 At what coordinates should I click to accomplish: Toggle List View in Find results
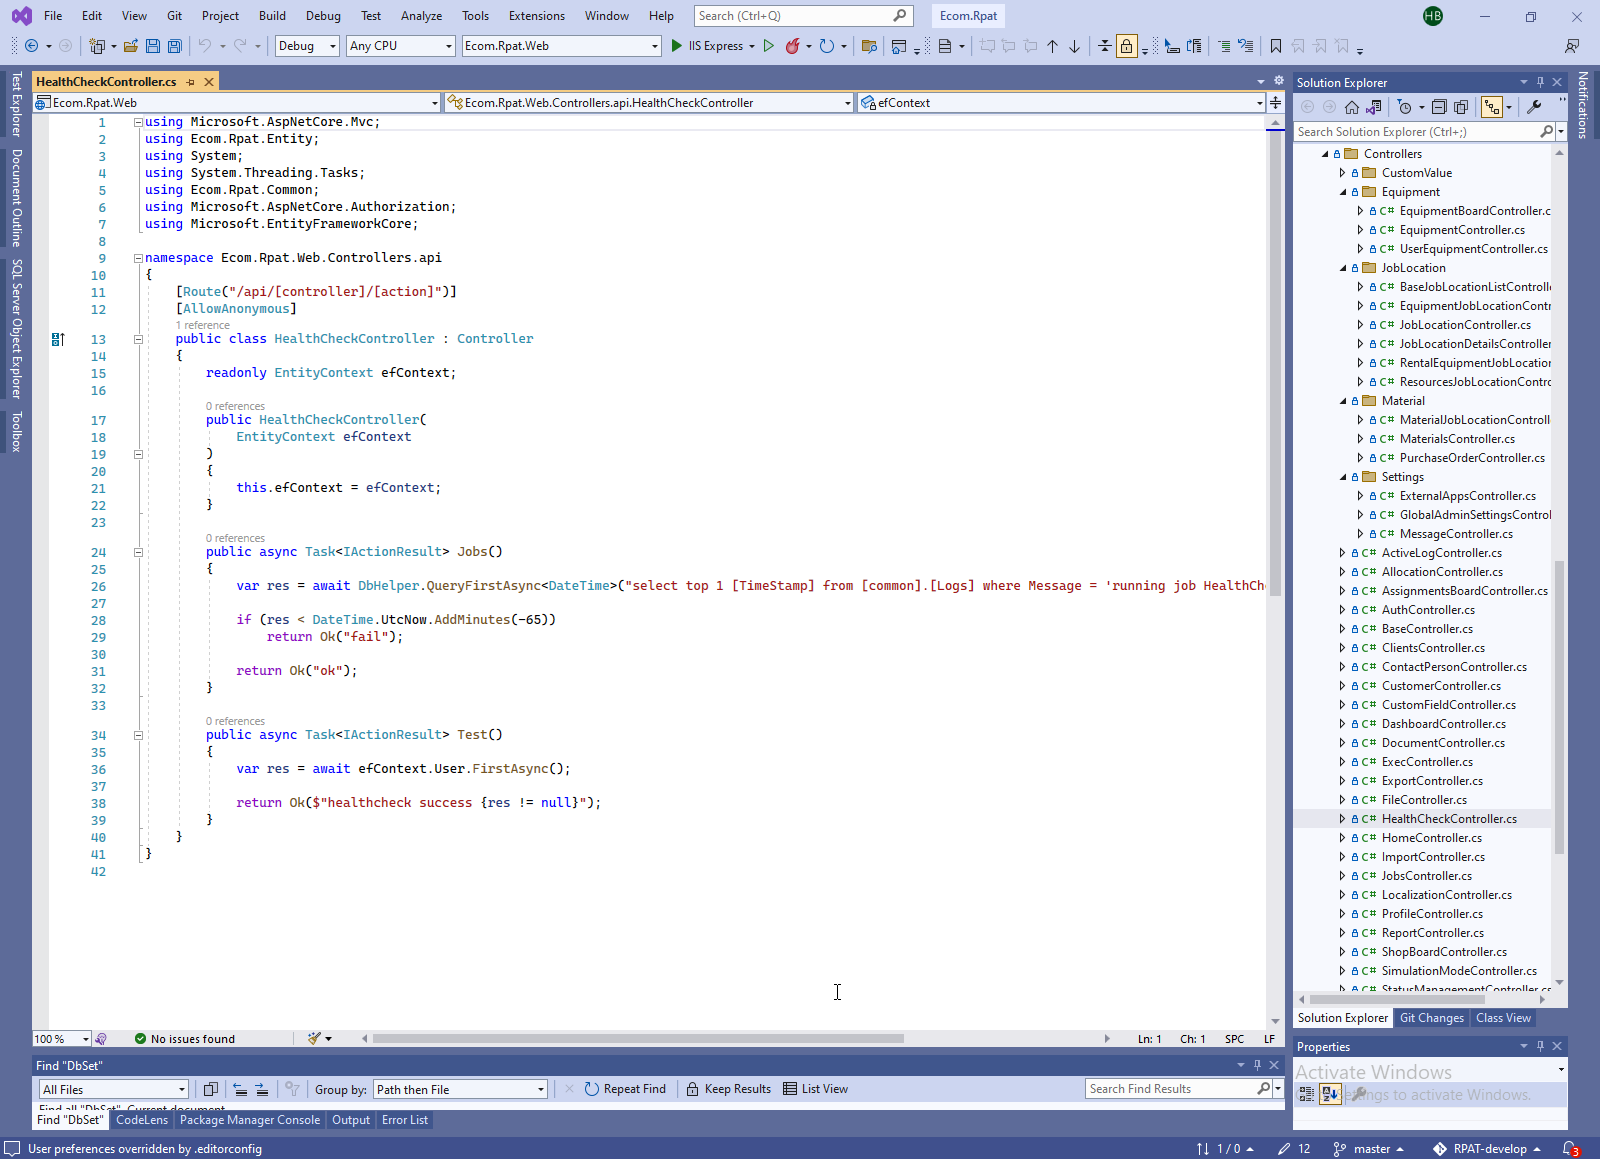click(x=816, y=1089)
